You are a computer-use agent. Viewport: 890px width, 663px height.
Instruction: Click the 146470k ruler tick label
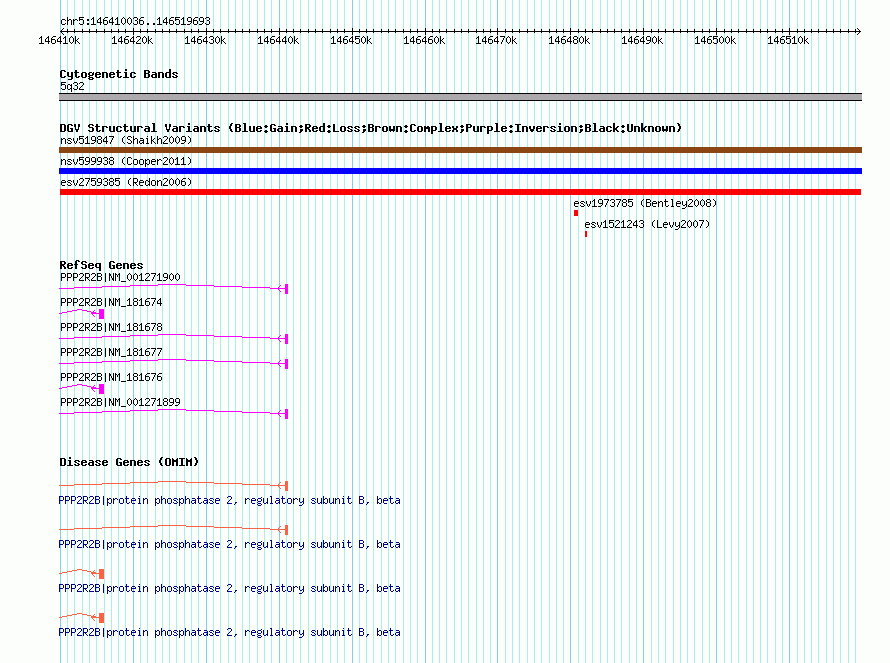coord(496,40)
